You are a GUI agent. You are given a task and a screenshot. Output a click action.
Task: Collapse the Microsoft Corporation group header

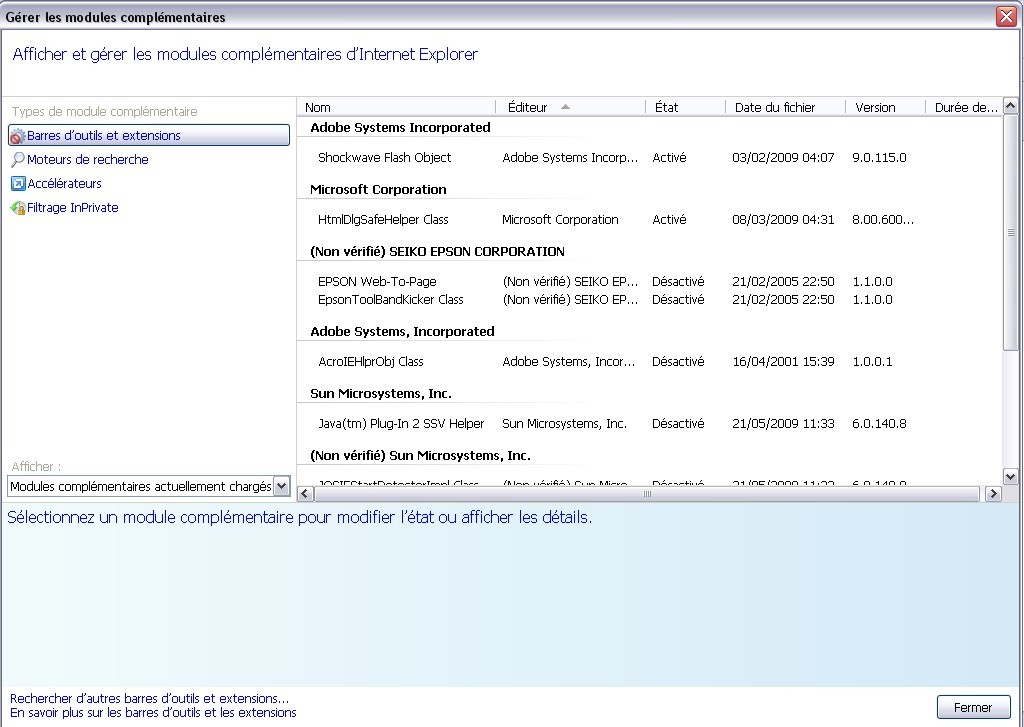[x=378, y=189]
